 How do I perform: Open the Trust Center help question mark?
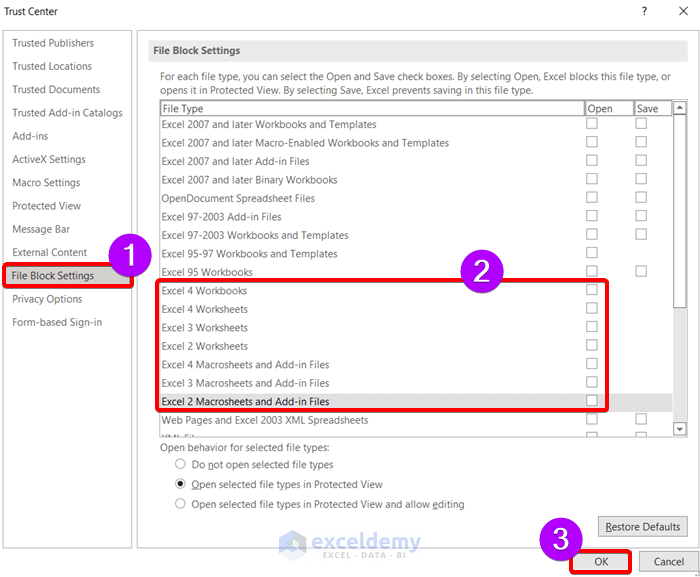pyautogui.click(x=644, y=11)
